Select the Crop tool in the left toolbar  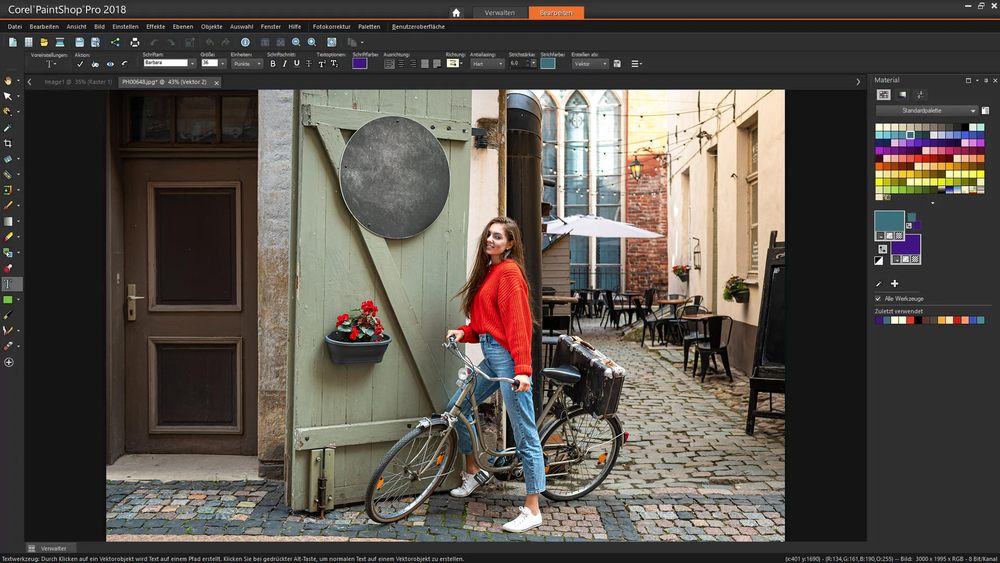[x=8, y=144]
